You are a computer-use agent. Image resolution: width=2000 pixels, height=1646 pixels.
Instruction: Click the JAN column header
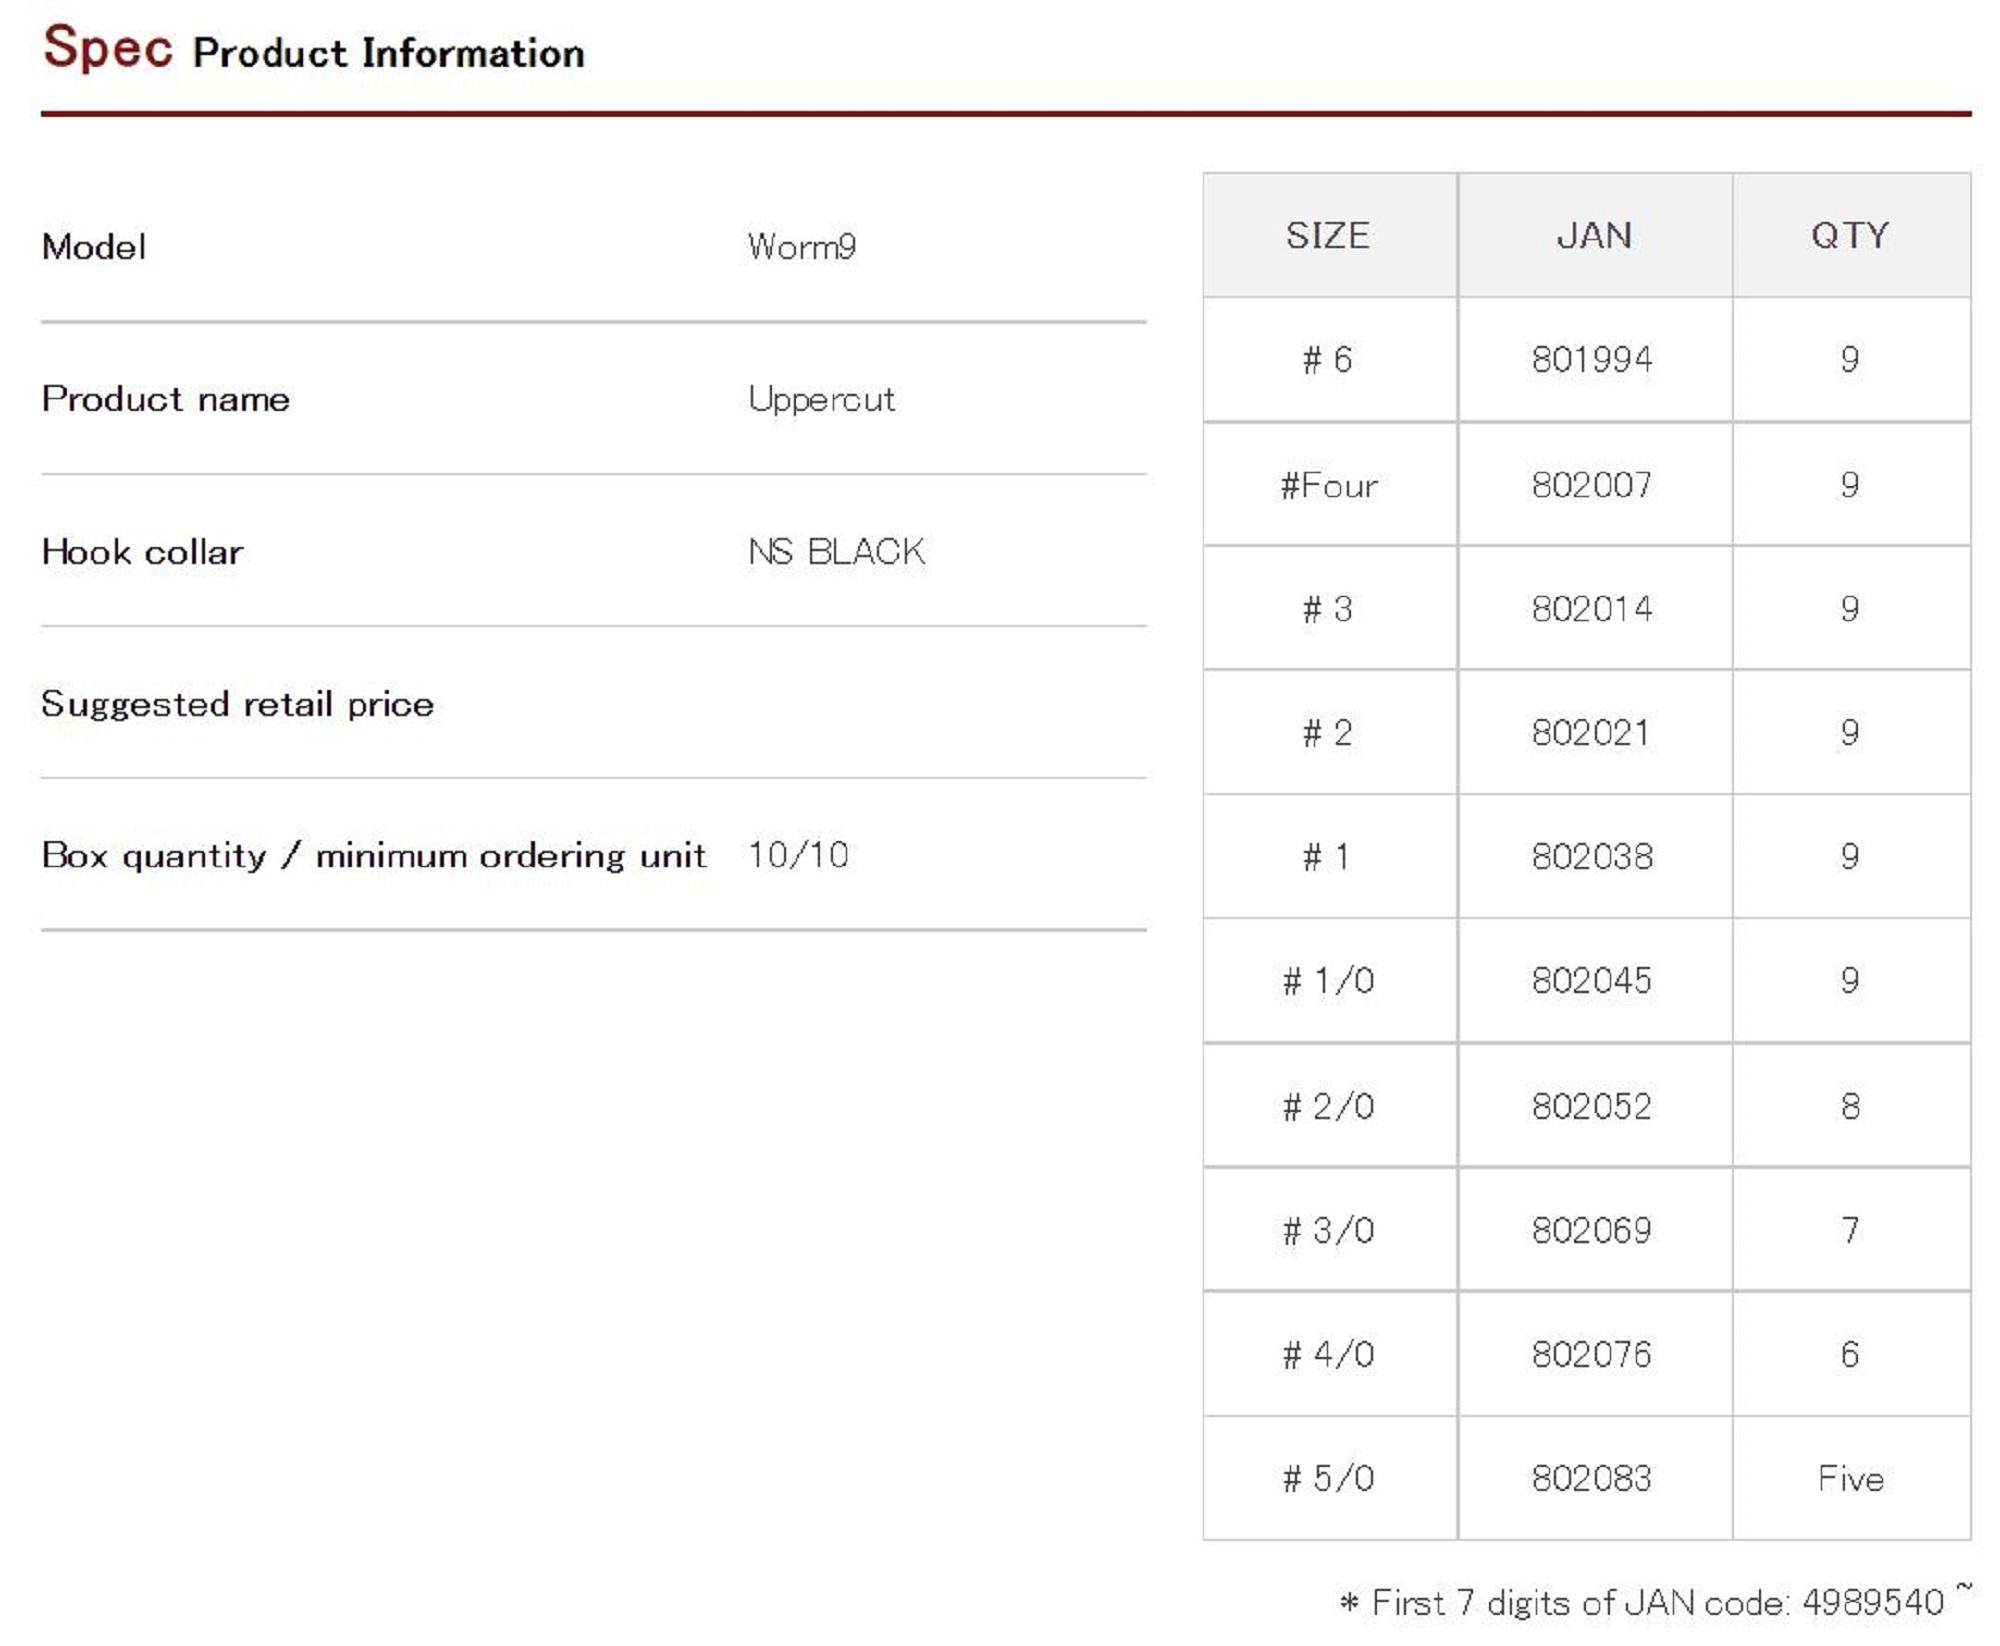pyautogui.click(x=1593, y=236)
